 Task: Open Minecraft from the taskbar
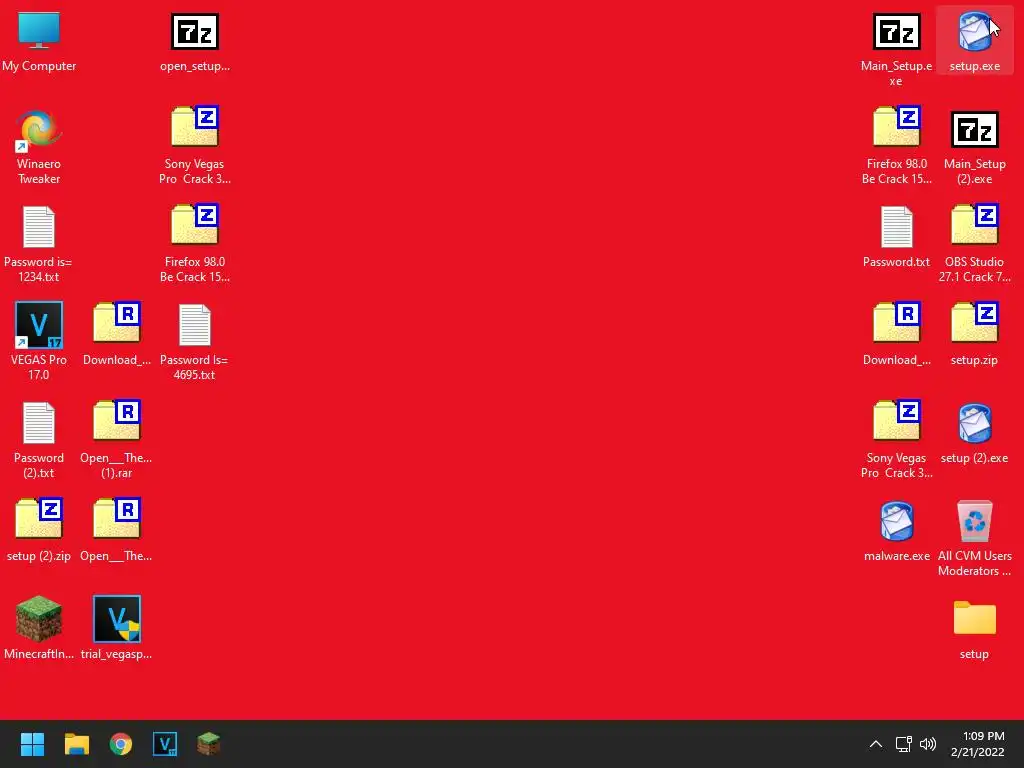tap(208, 744)
